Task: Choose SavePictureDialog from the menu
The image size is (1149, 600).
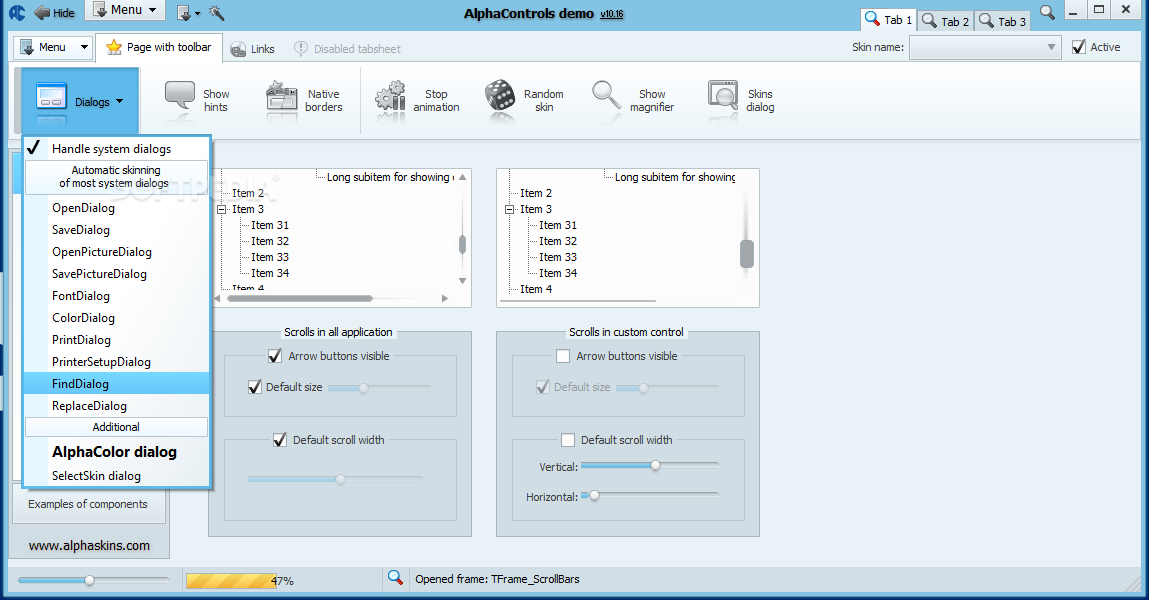Action: pos(117,274)
